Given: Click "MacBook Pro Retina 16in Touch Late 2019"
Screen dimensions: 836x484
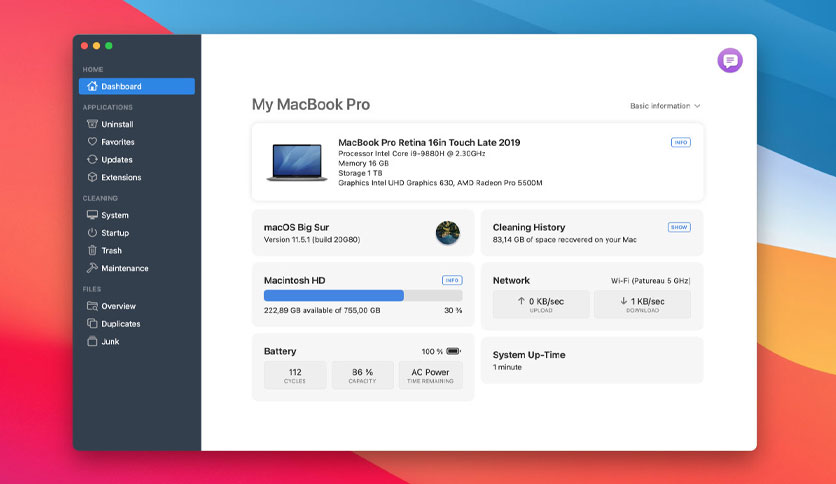Looking at the screenshot, I should [429, 142].
